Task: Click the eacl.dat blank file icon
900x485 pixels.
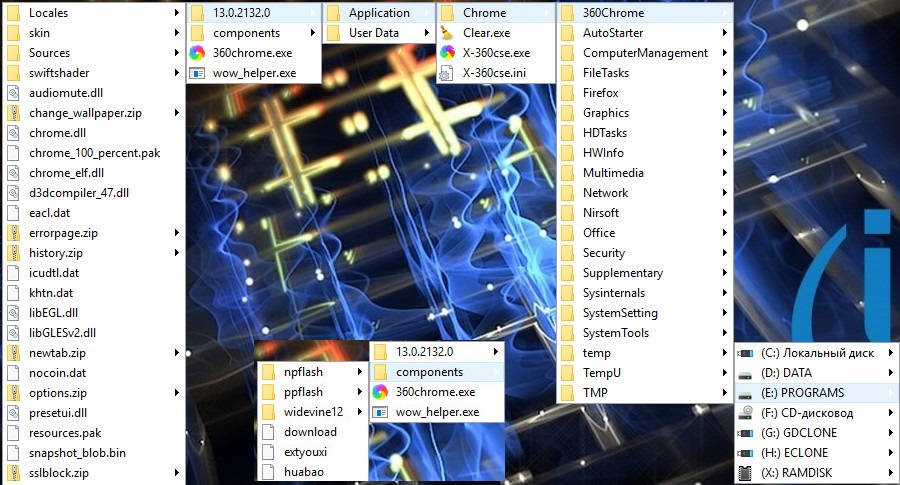Action: [13, 213]
